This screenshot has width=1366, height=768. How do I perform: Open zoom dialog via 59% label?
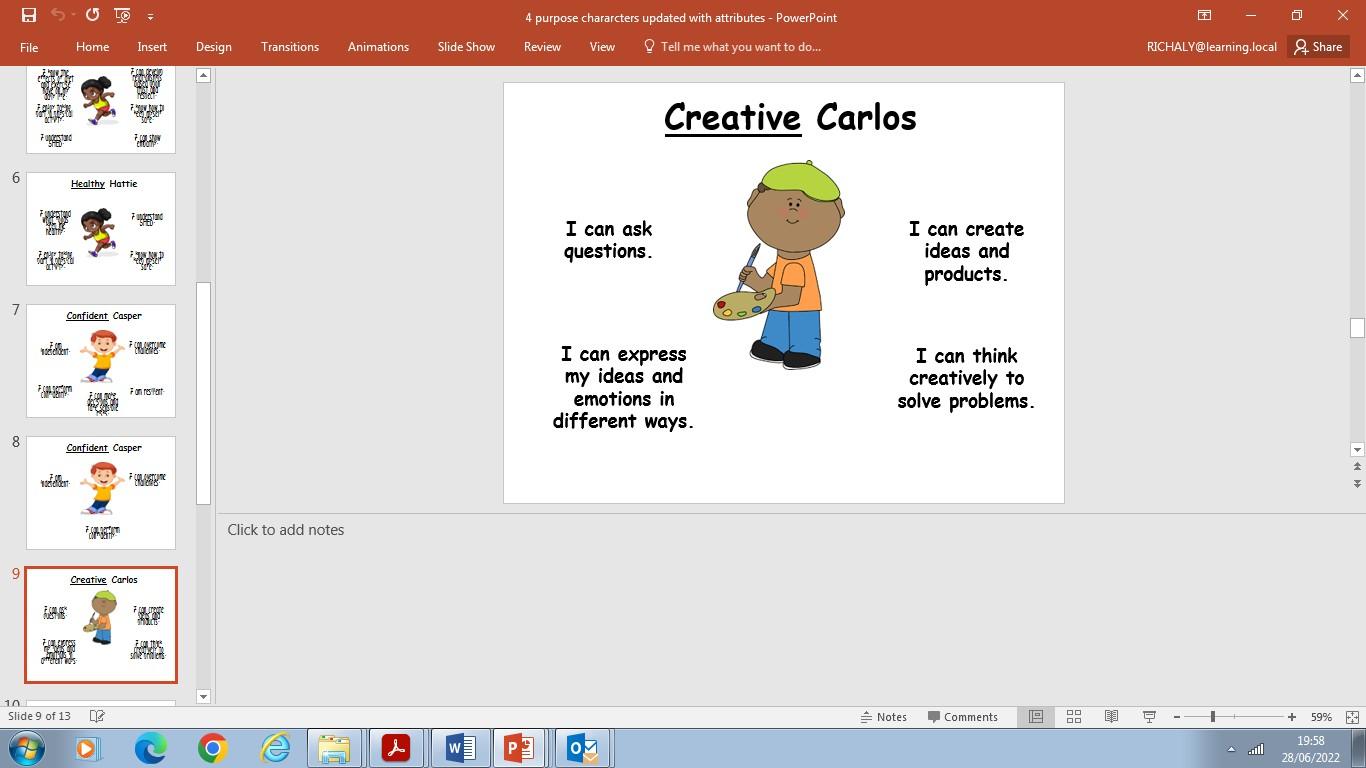(x=1321, y=716)
